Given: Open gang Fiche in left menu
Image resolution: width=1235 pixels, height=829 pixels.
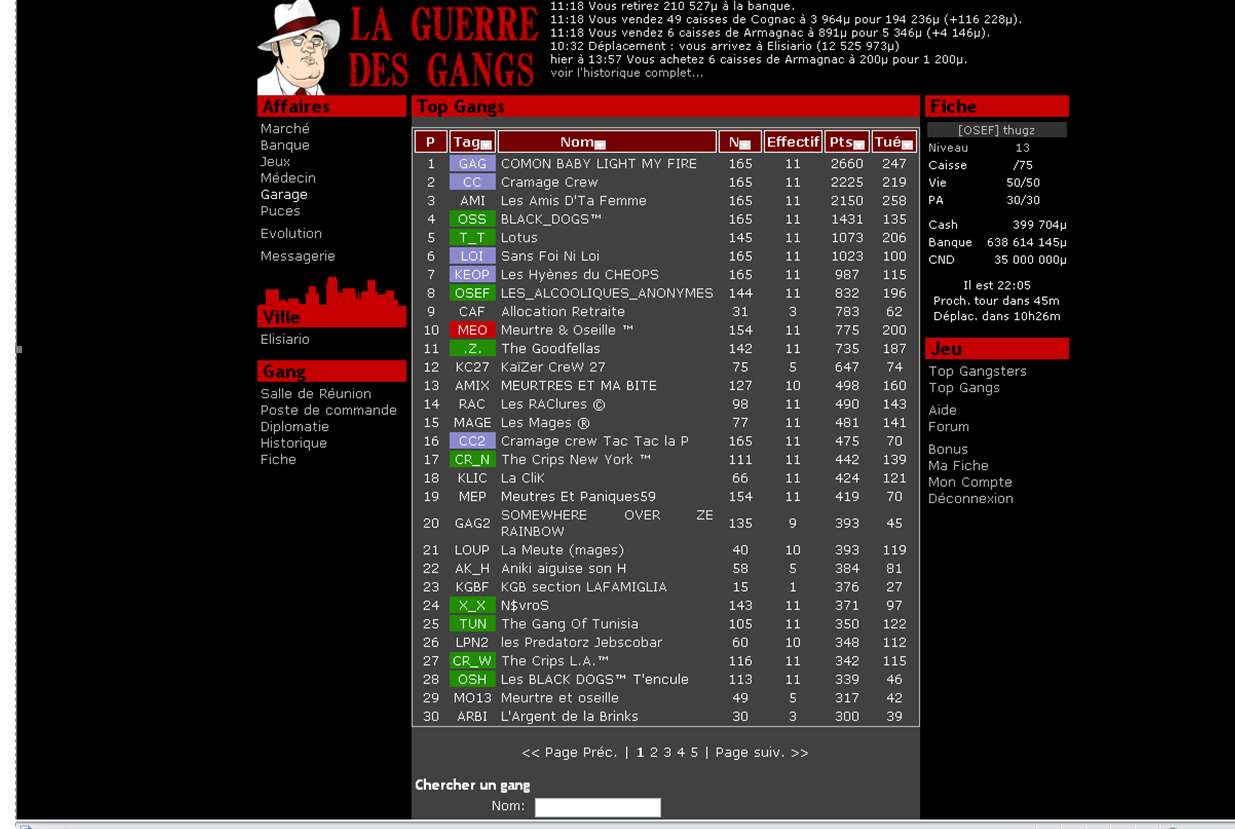Looking at the screenshot, I should [x=278, y=460].
